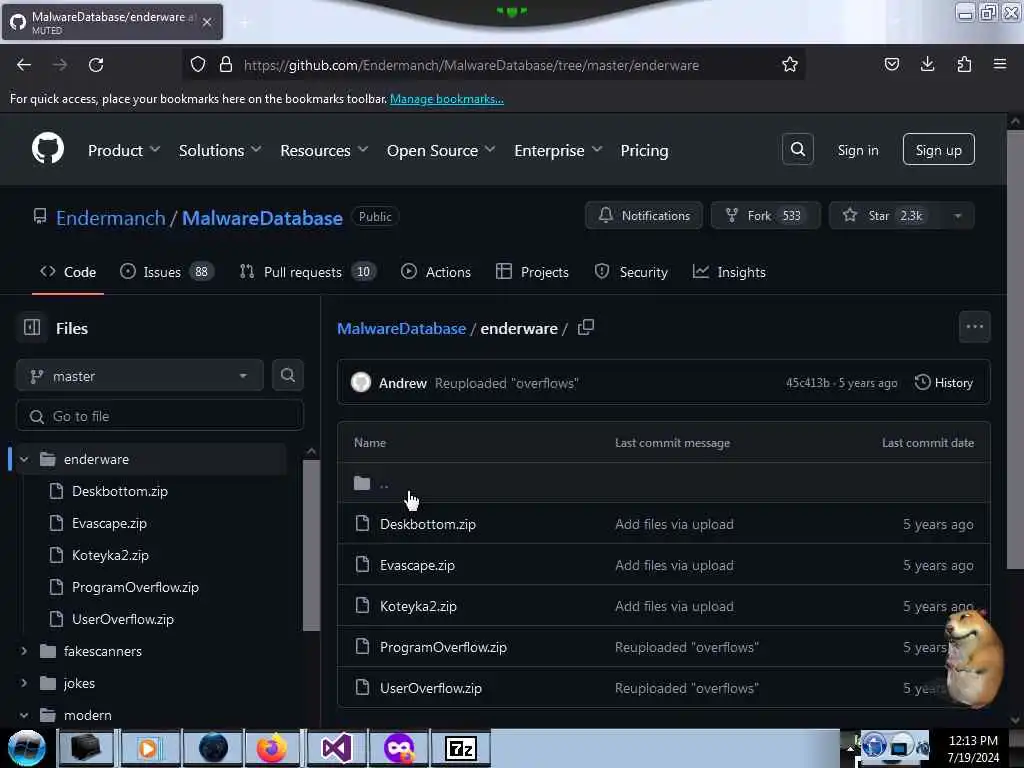This screenshot has width=1024, height=768.
Task: Click the Windows Start orb
Action: (x=26, y=748)
